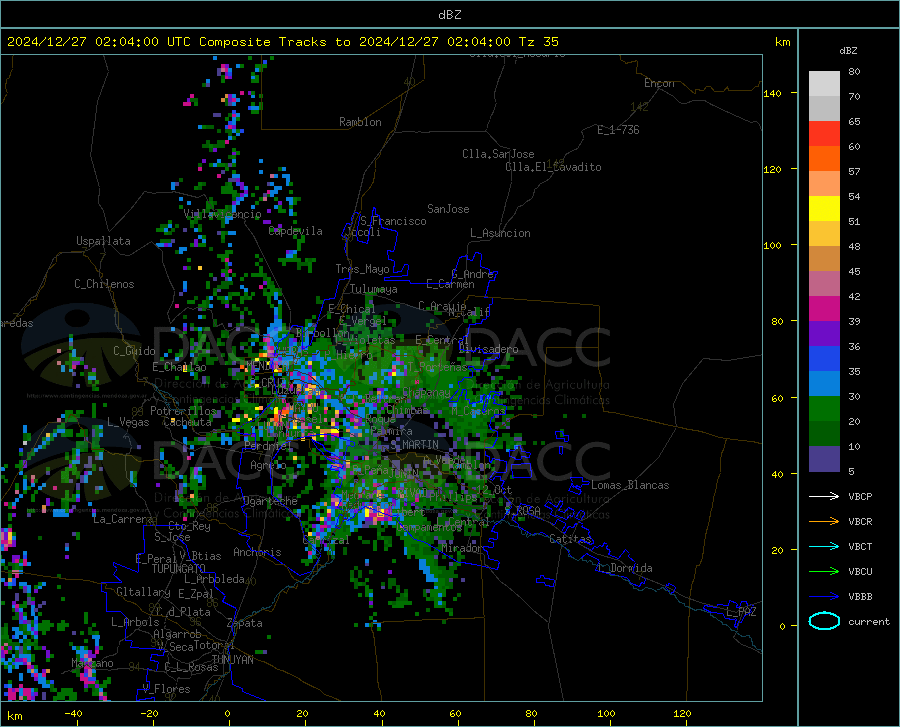Screen dimensions: 900x727
Task: Click the 'Tres_Mayo' map label
Action: pyautogui.click(x=362, y=269)
